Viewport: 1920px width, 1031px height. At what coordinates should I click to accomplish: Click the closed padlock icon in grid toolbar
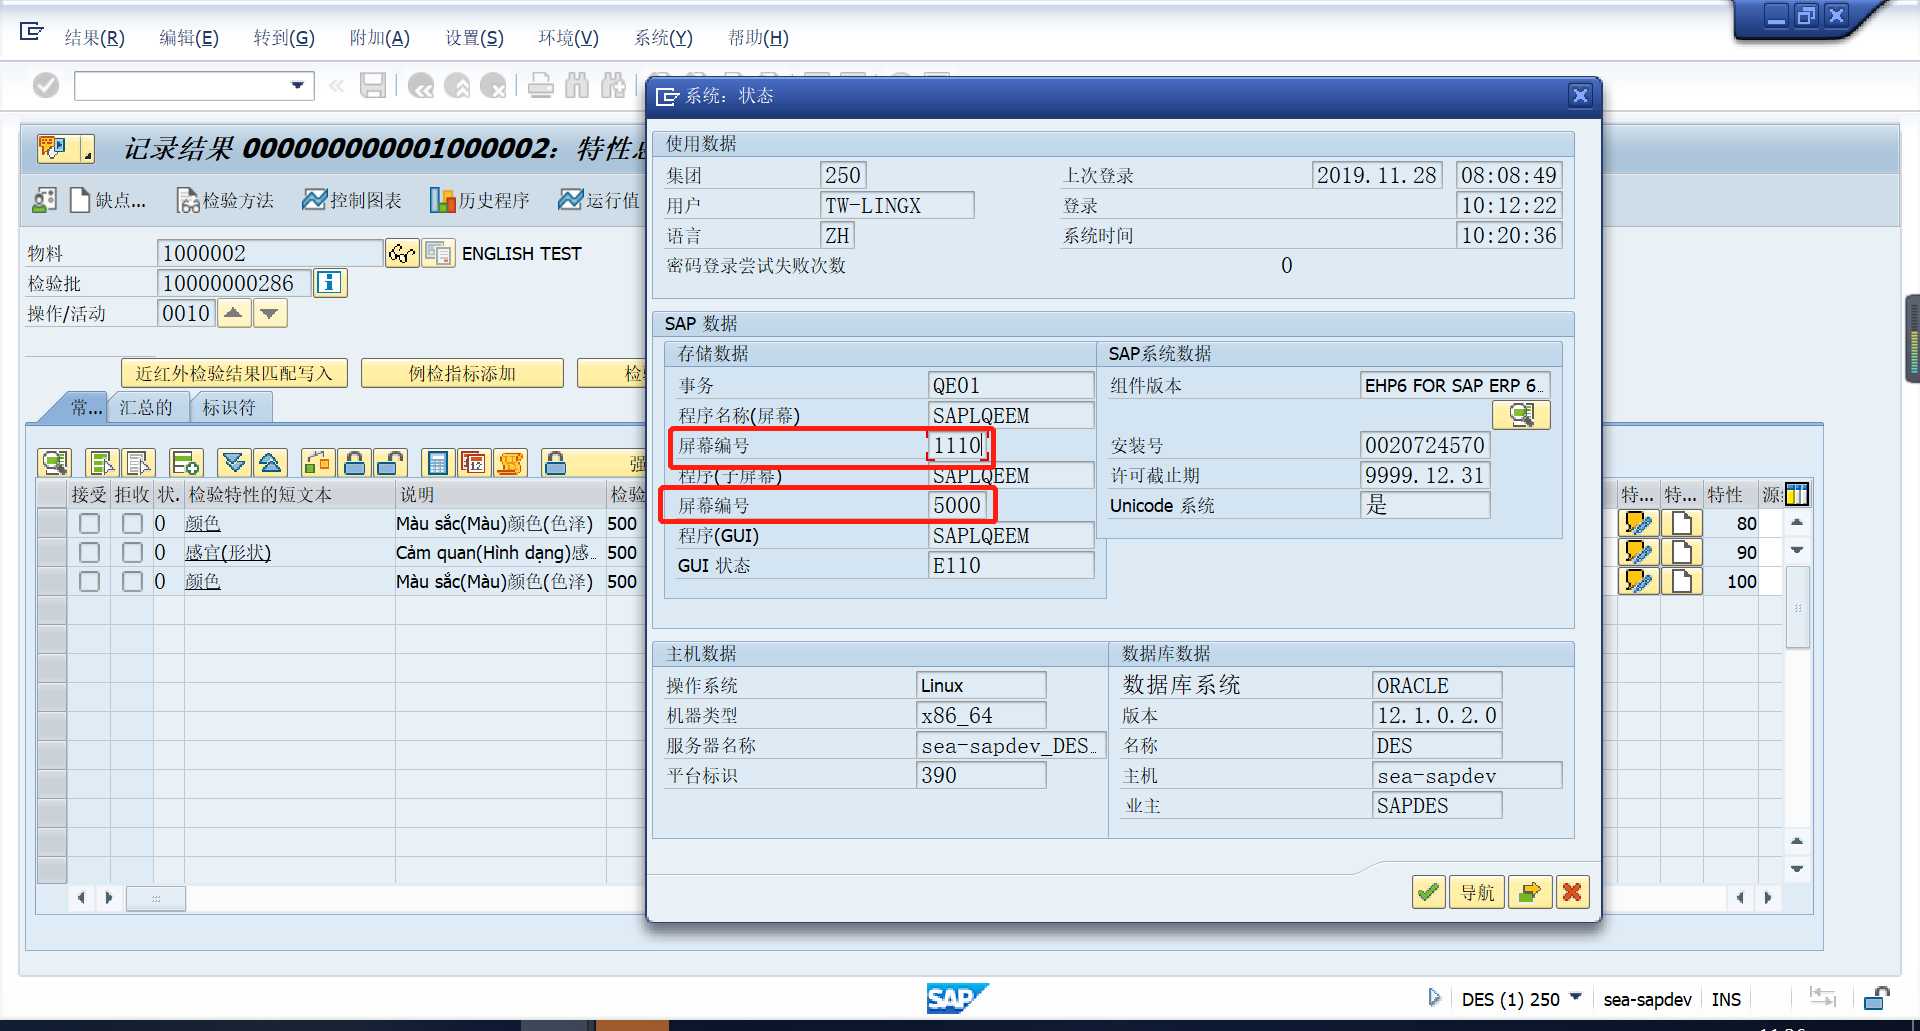(354, 463)
